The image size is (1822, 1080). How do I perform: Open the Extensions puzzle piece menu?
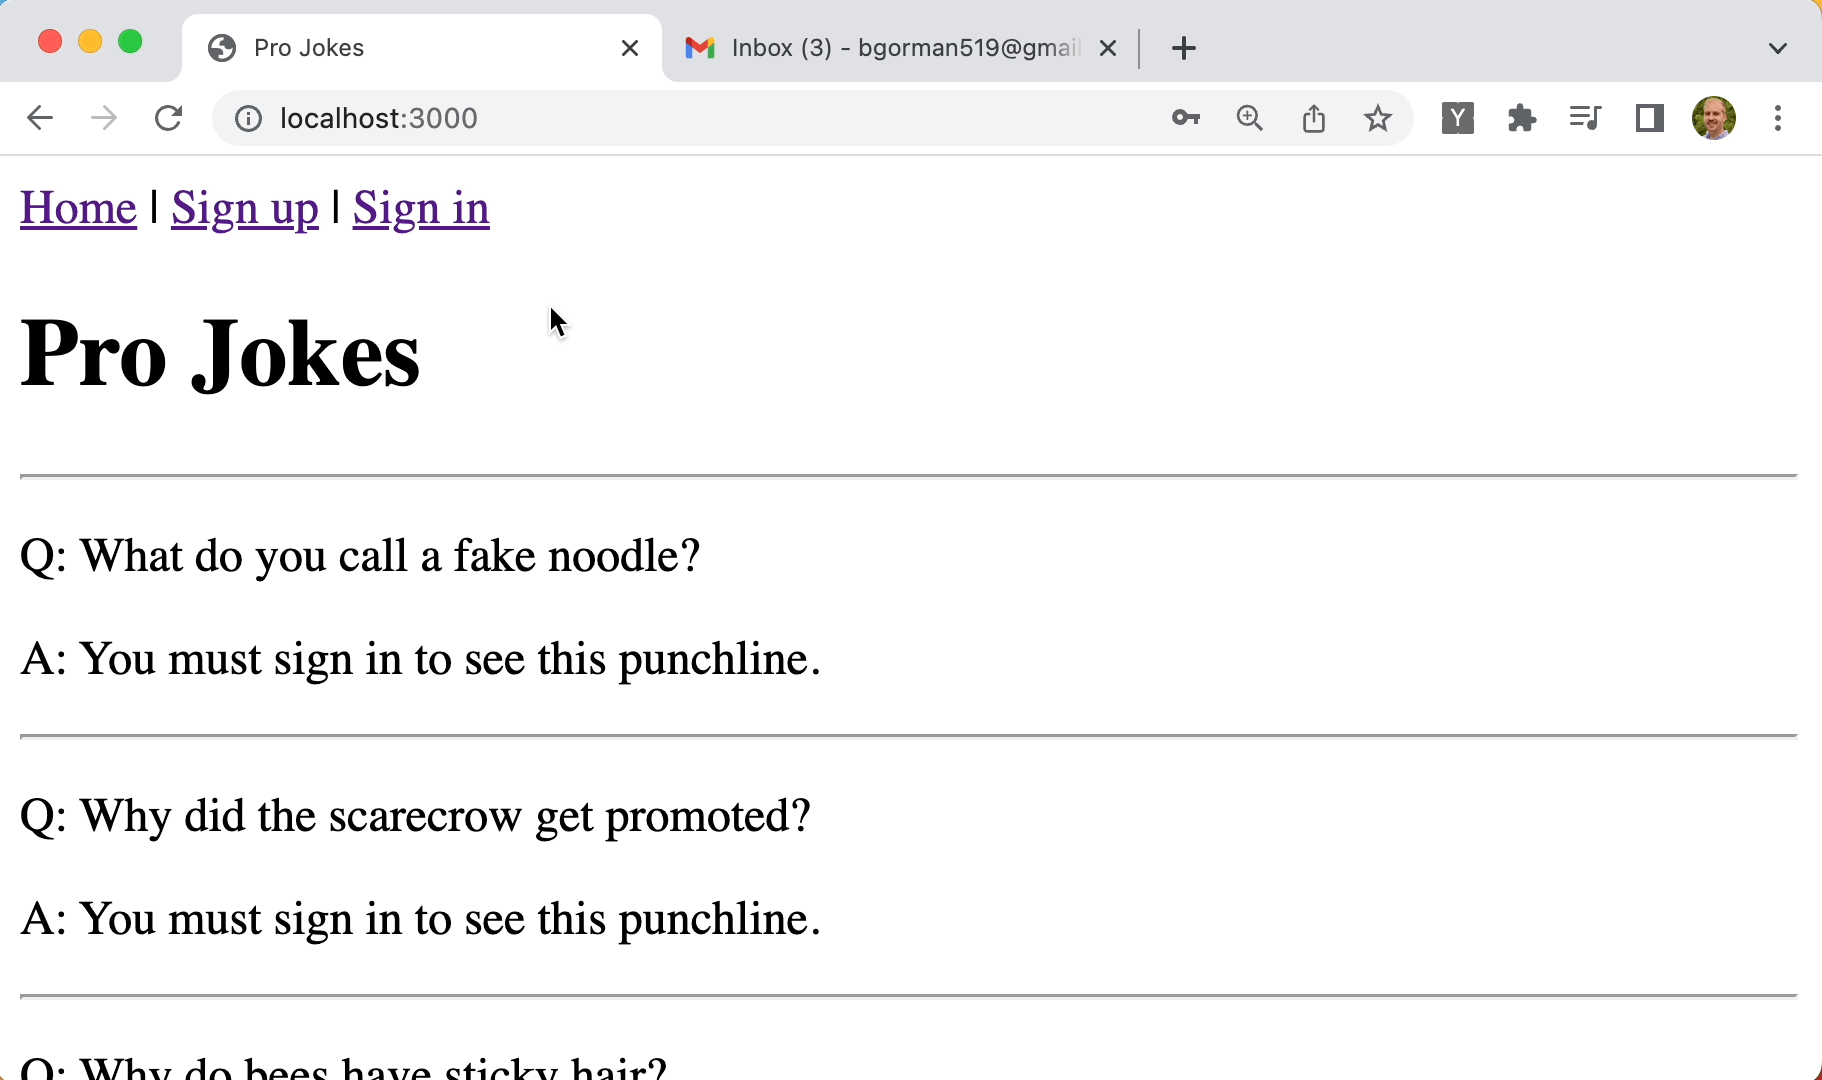point(1522,118)
